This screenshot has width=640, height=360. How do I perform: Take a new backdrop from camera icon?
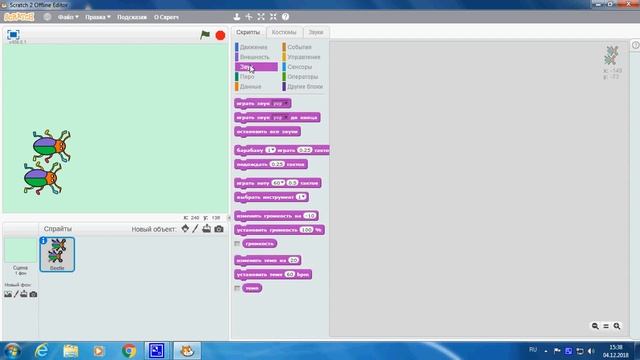pyautogui.click(x=33, y=294)
